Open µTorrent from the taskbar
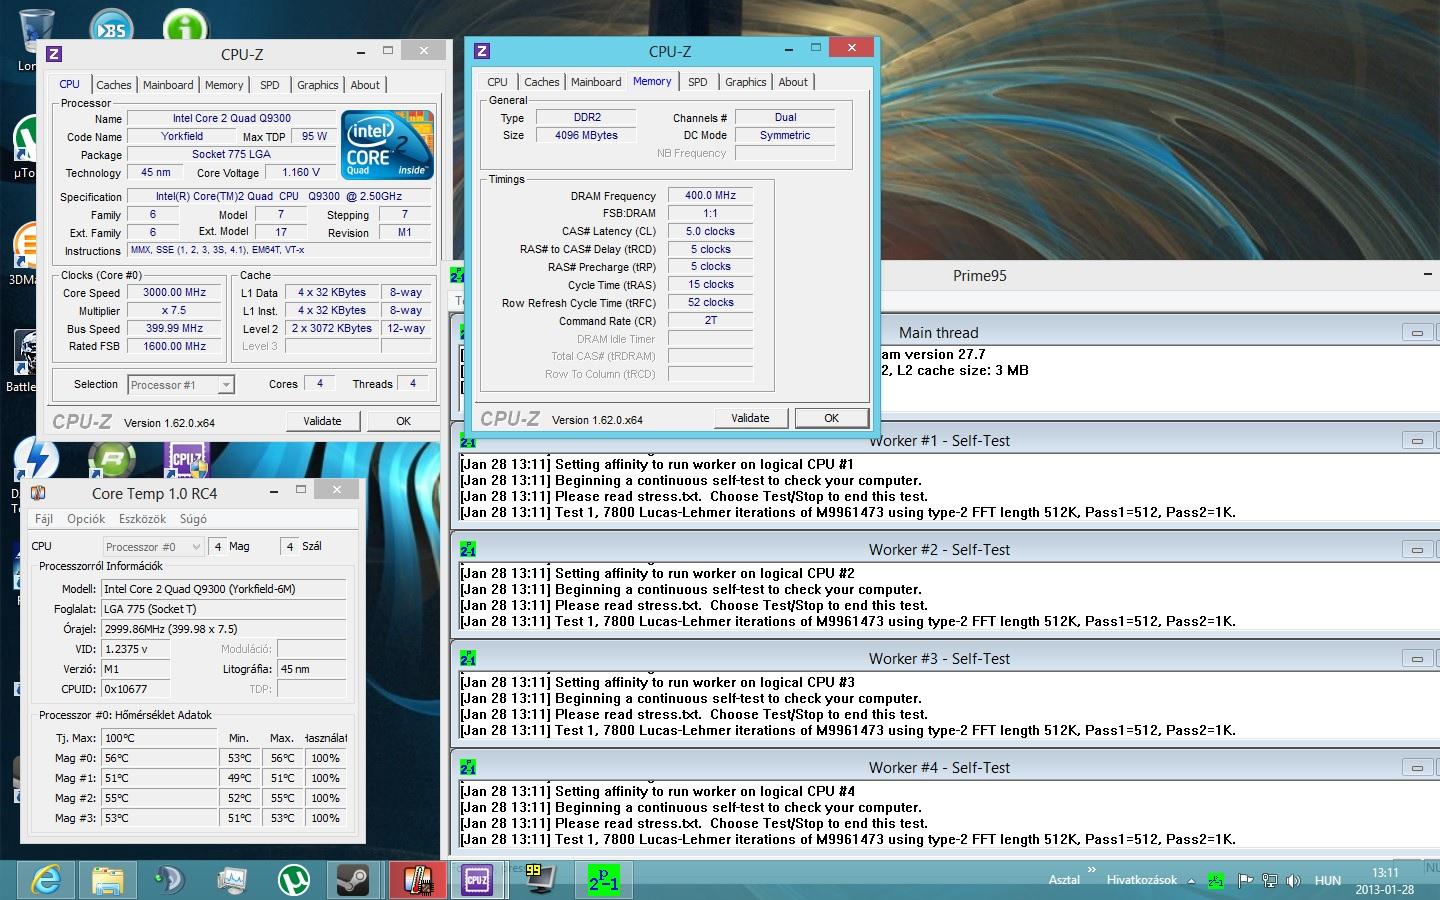 [293, 880]
